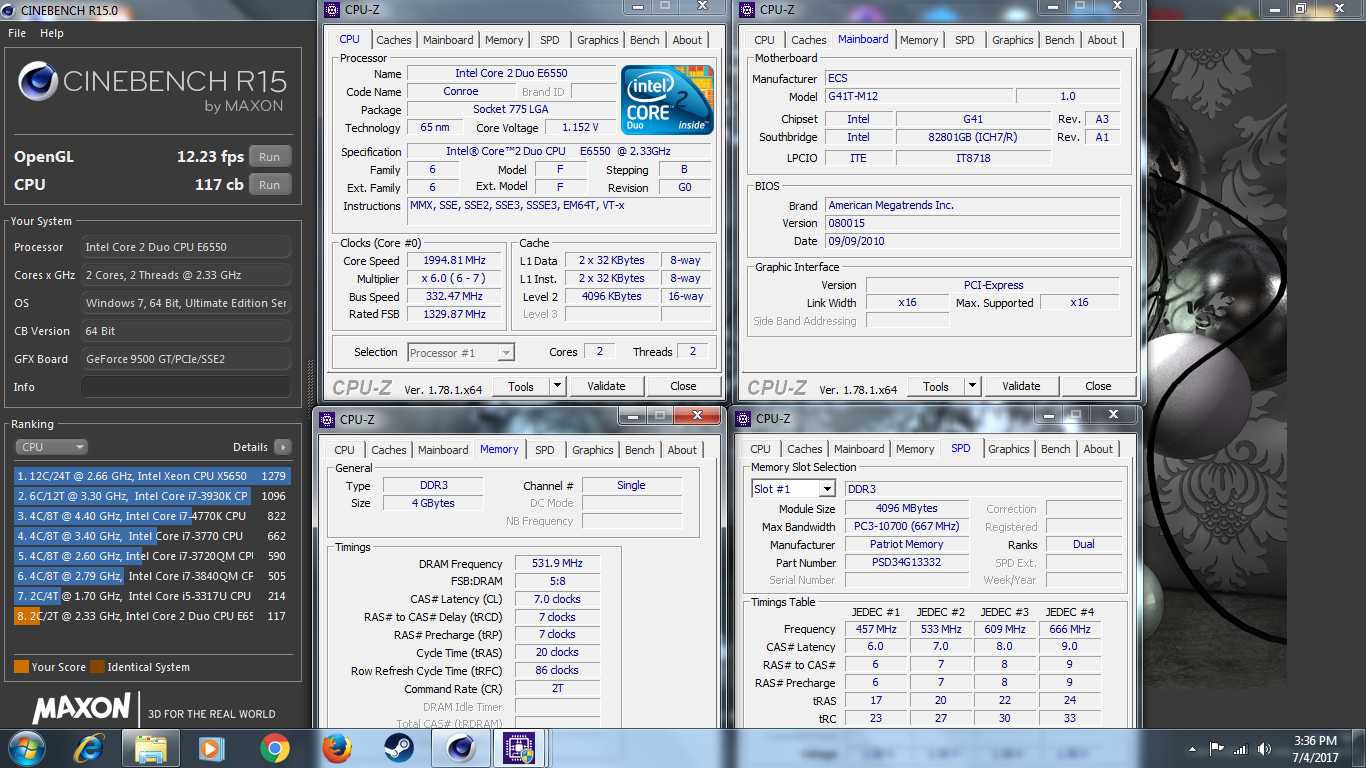Screen dimensions: 1366x768
Task: Click mainboard Model G41T-M12
Action: click(918, 96)
